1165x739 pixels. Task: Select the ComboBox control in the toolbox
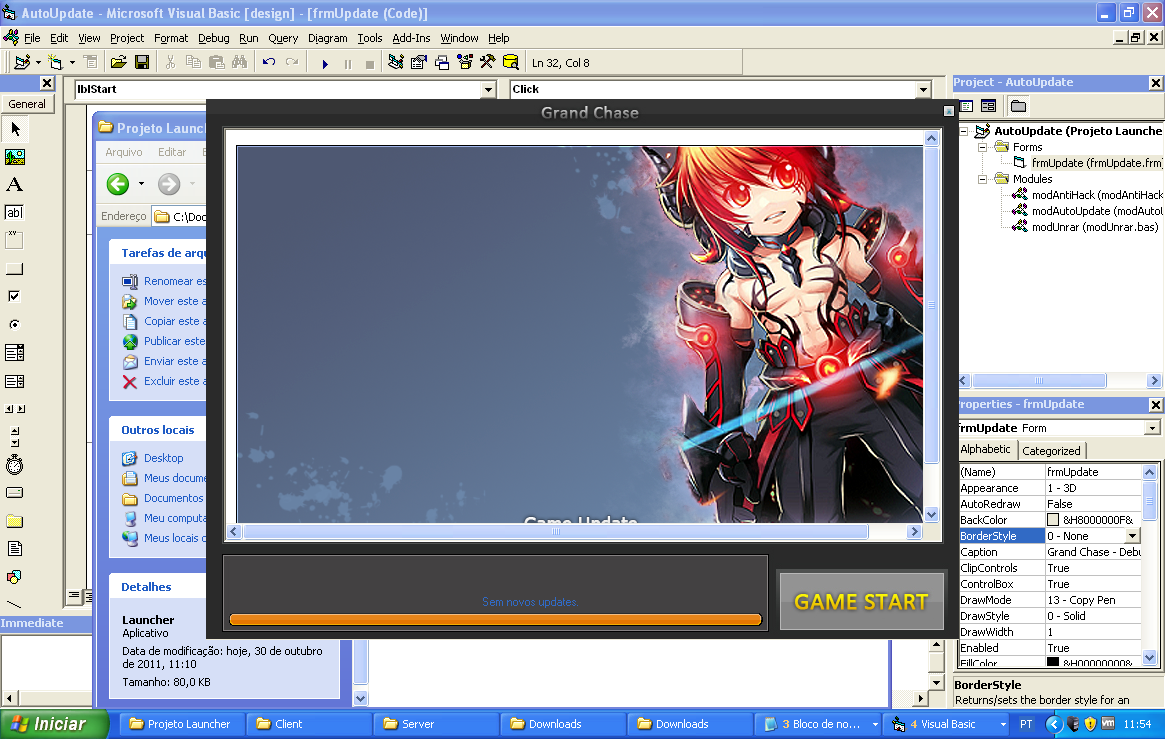click(x=15, y=353)
